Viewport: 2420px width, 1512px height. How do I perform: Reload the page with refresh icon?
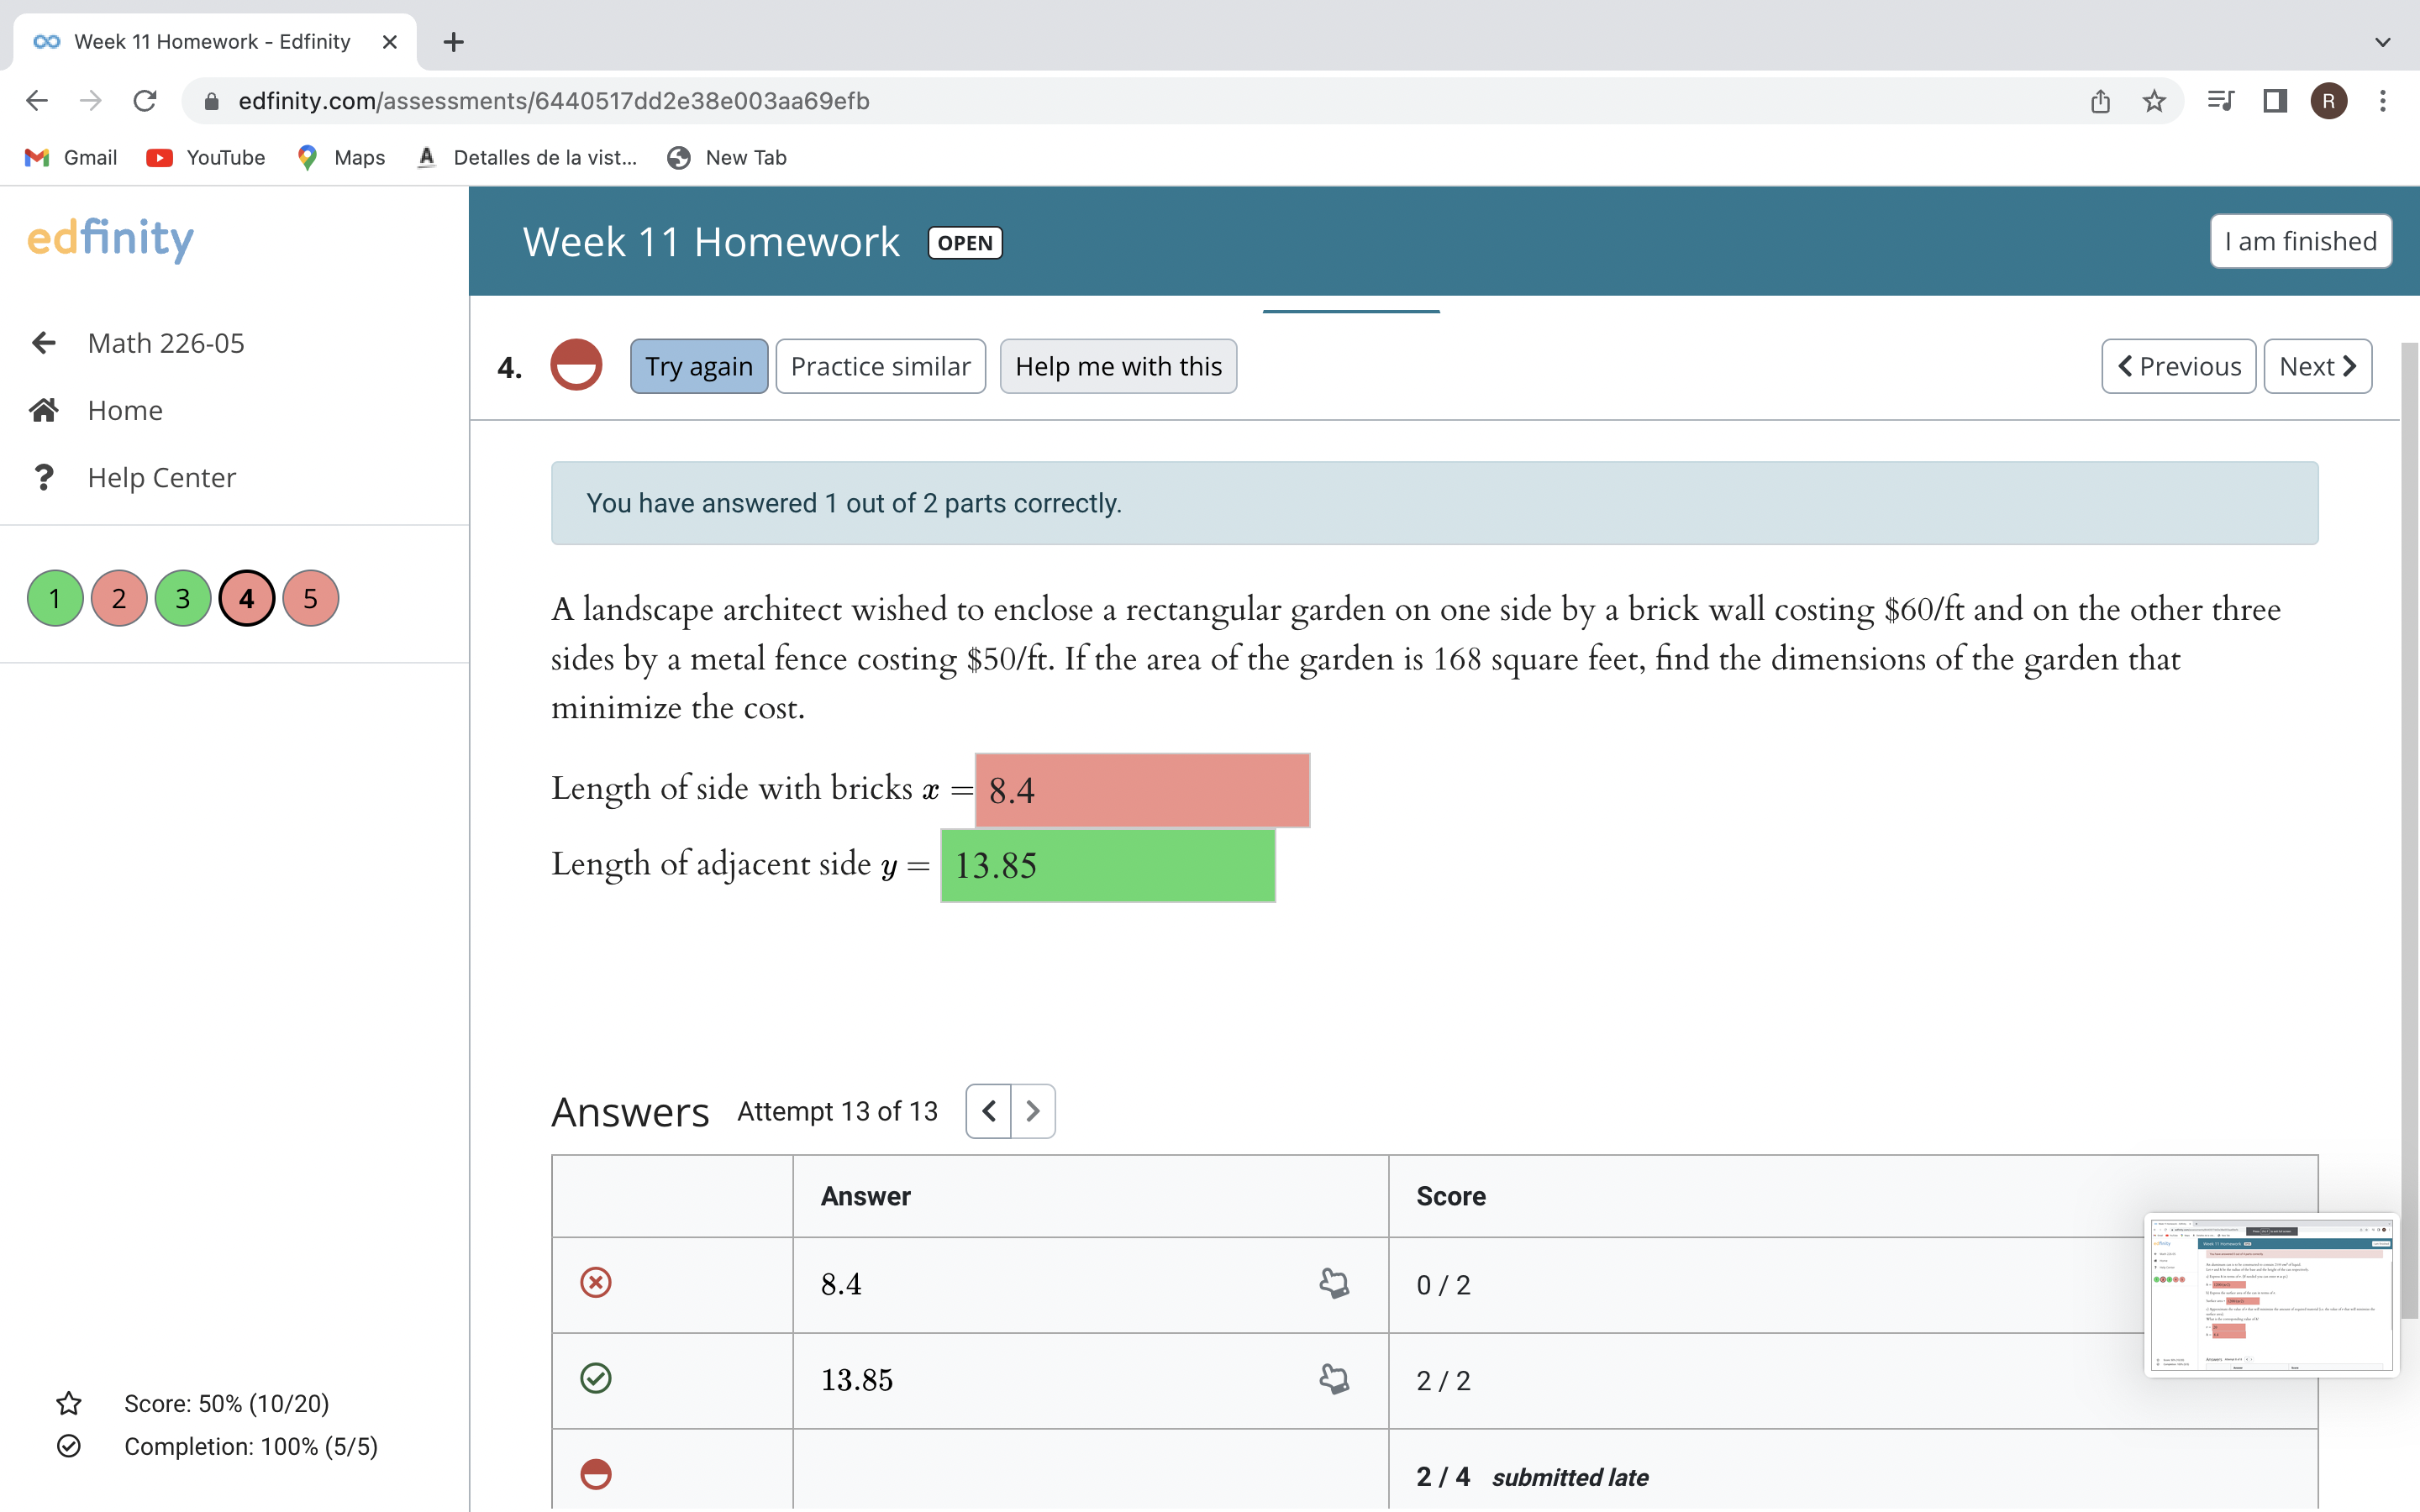[x=145, y=101]
